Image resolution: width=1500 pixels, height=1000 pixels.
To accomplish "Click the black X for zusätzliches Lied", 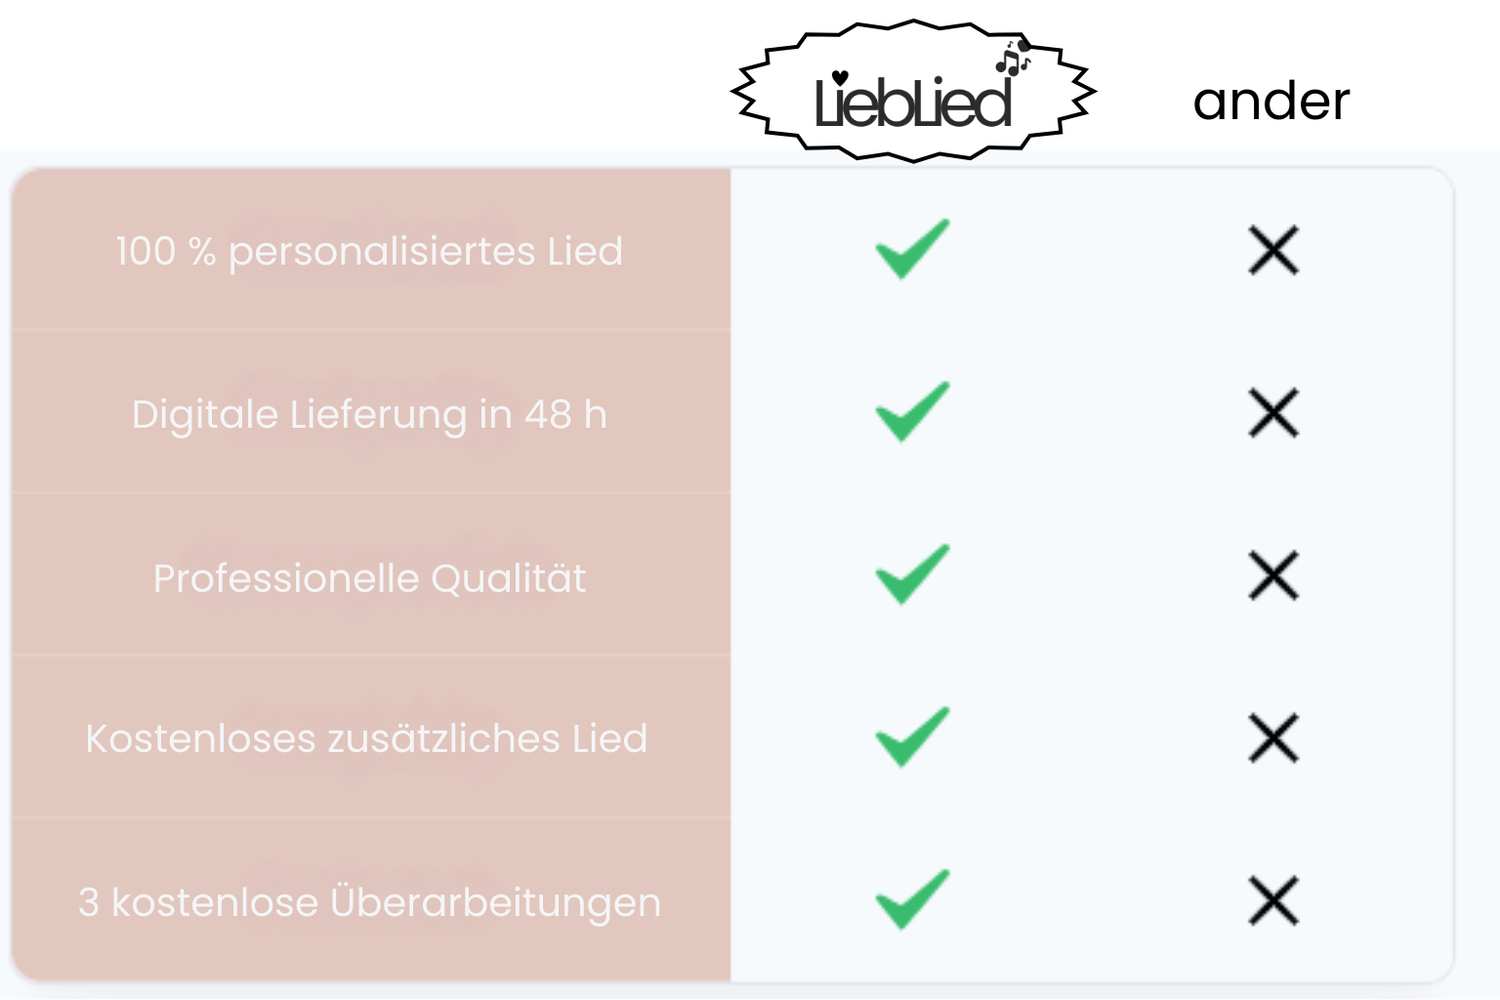I will 1273,739.
